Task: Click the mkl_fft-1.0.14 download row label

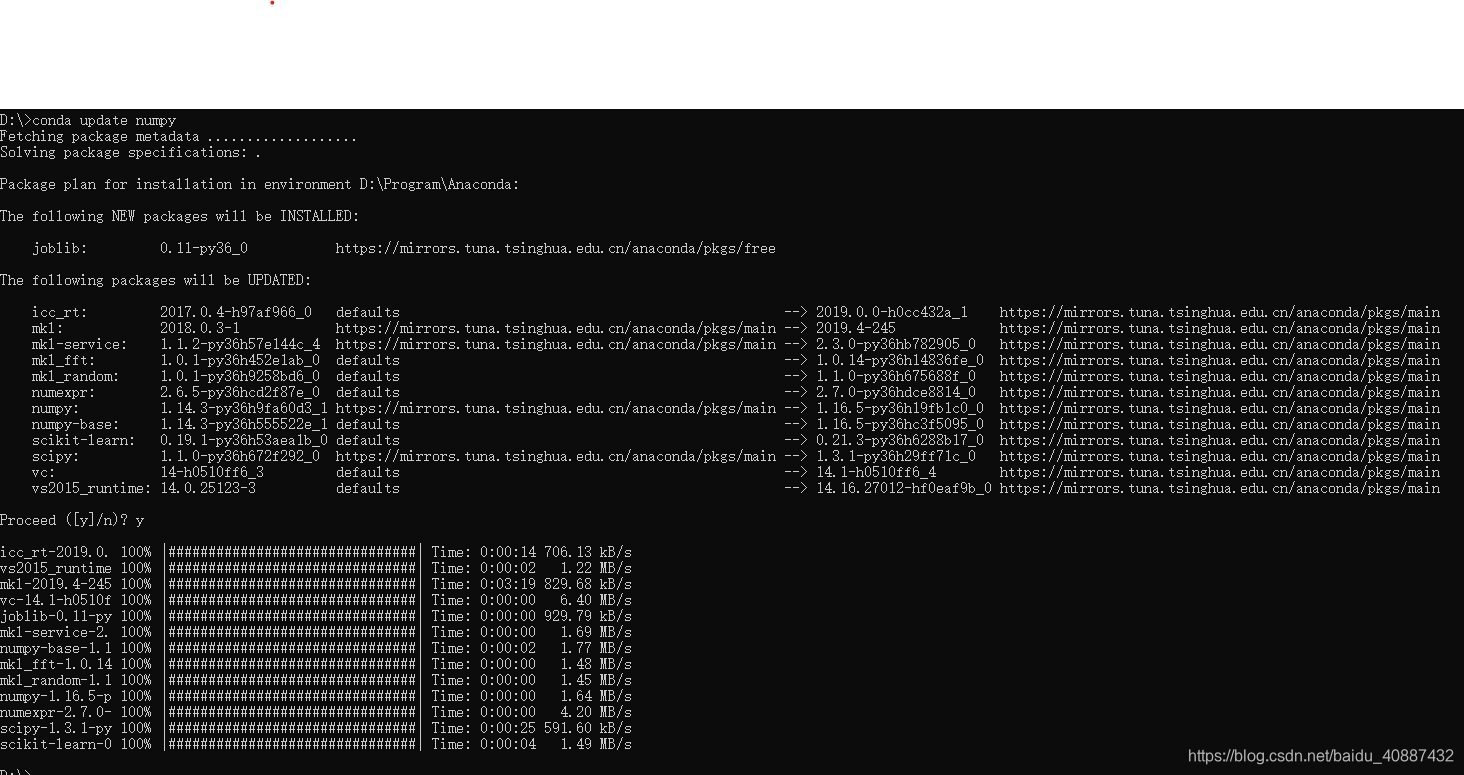Action: point(56,664)
